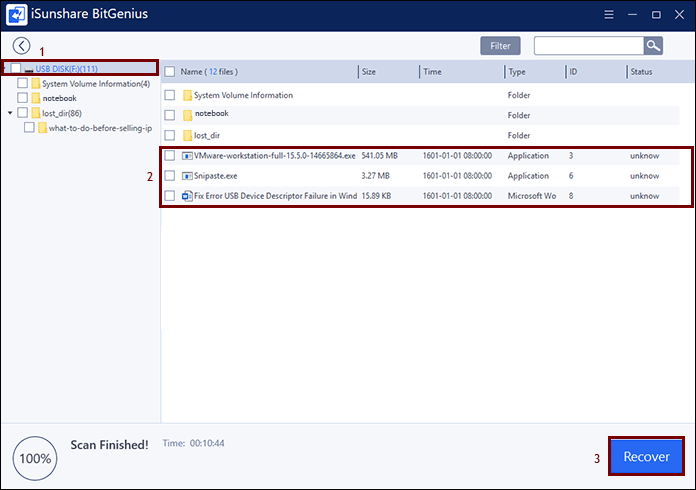Check the USB DISK(F:) checkbox

coord(16,68)
